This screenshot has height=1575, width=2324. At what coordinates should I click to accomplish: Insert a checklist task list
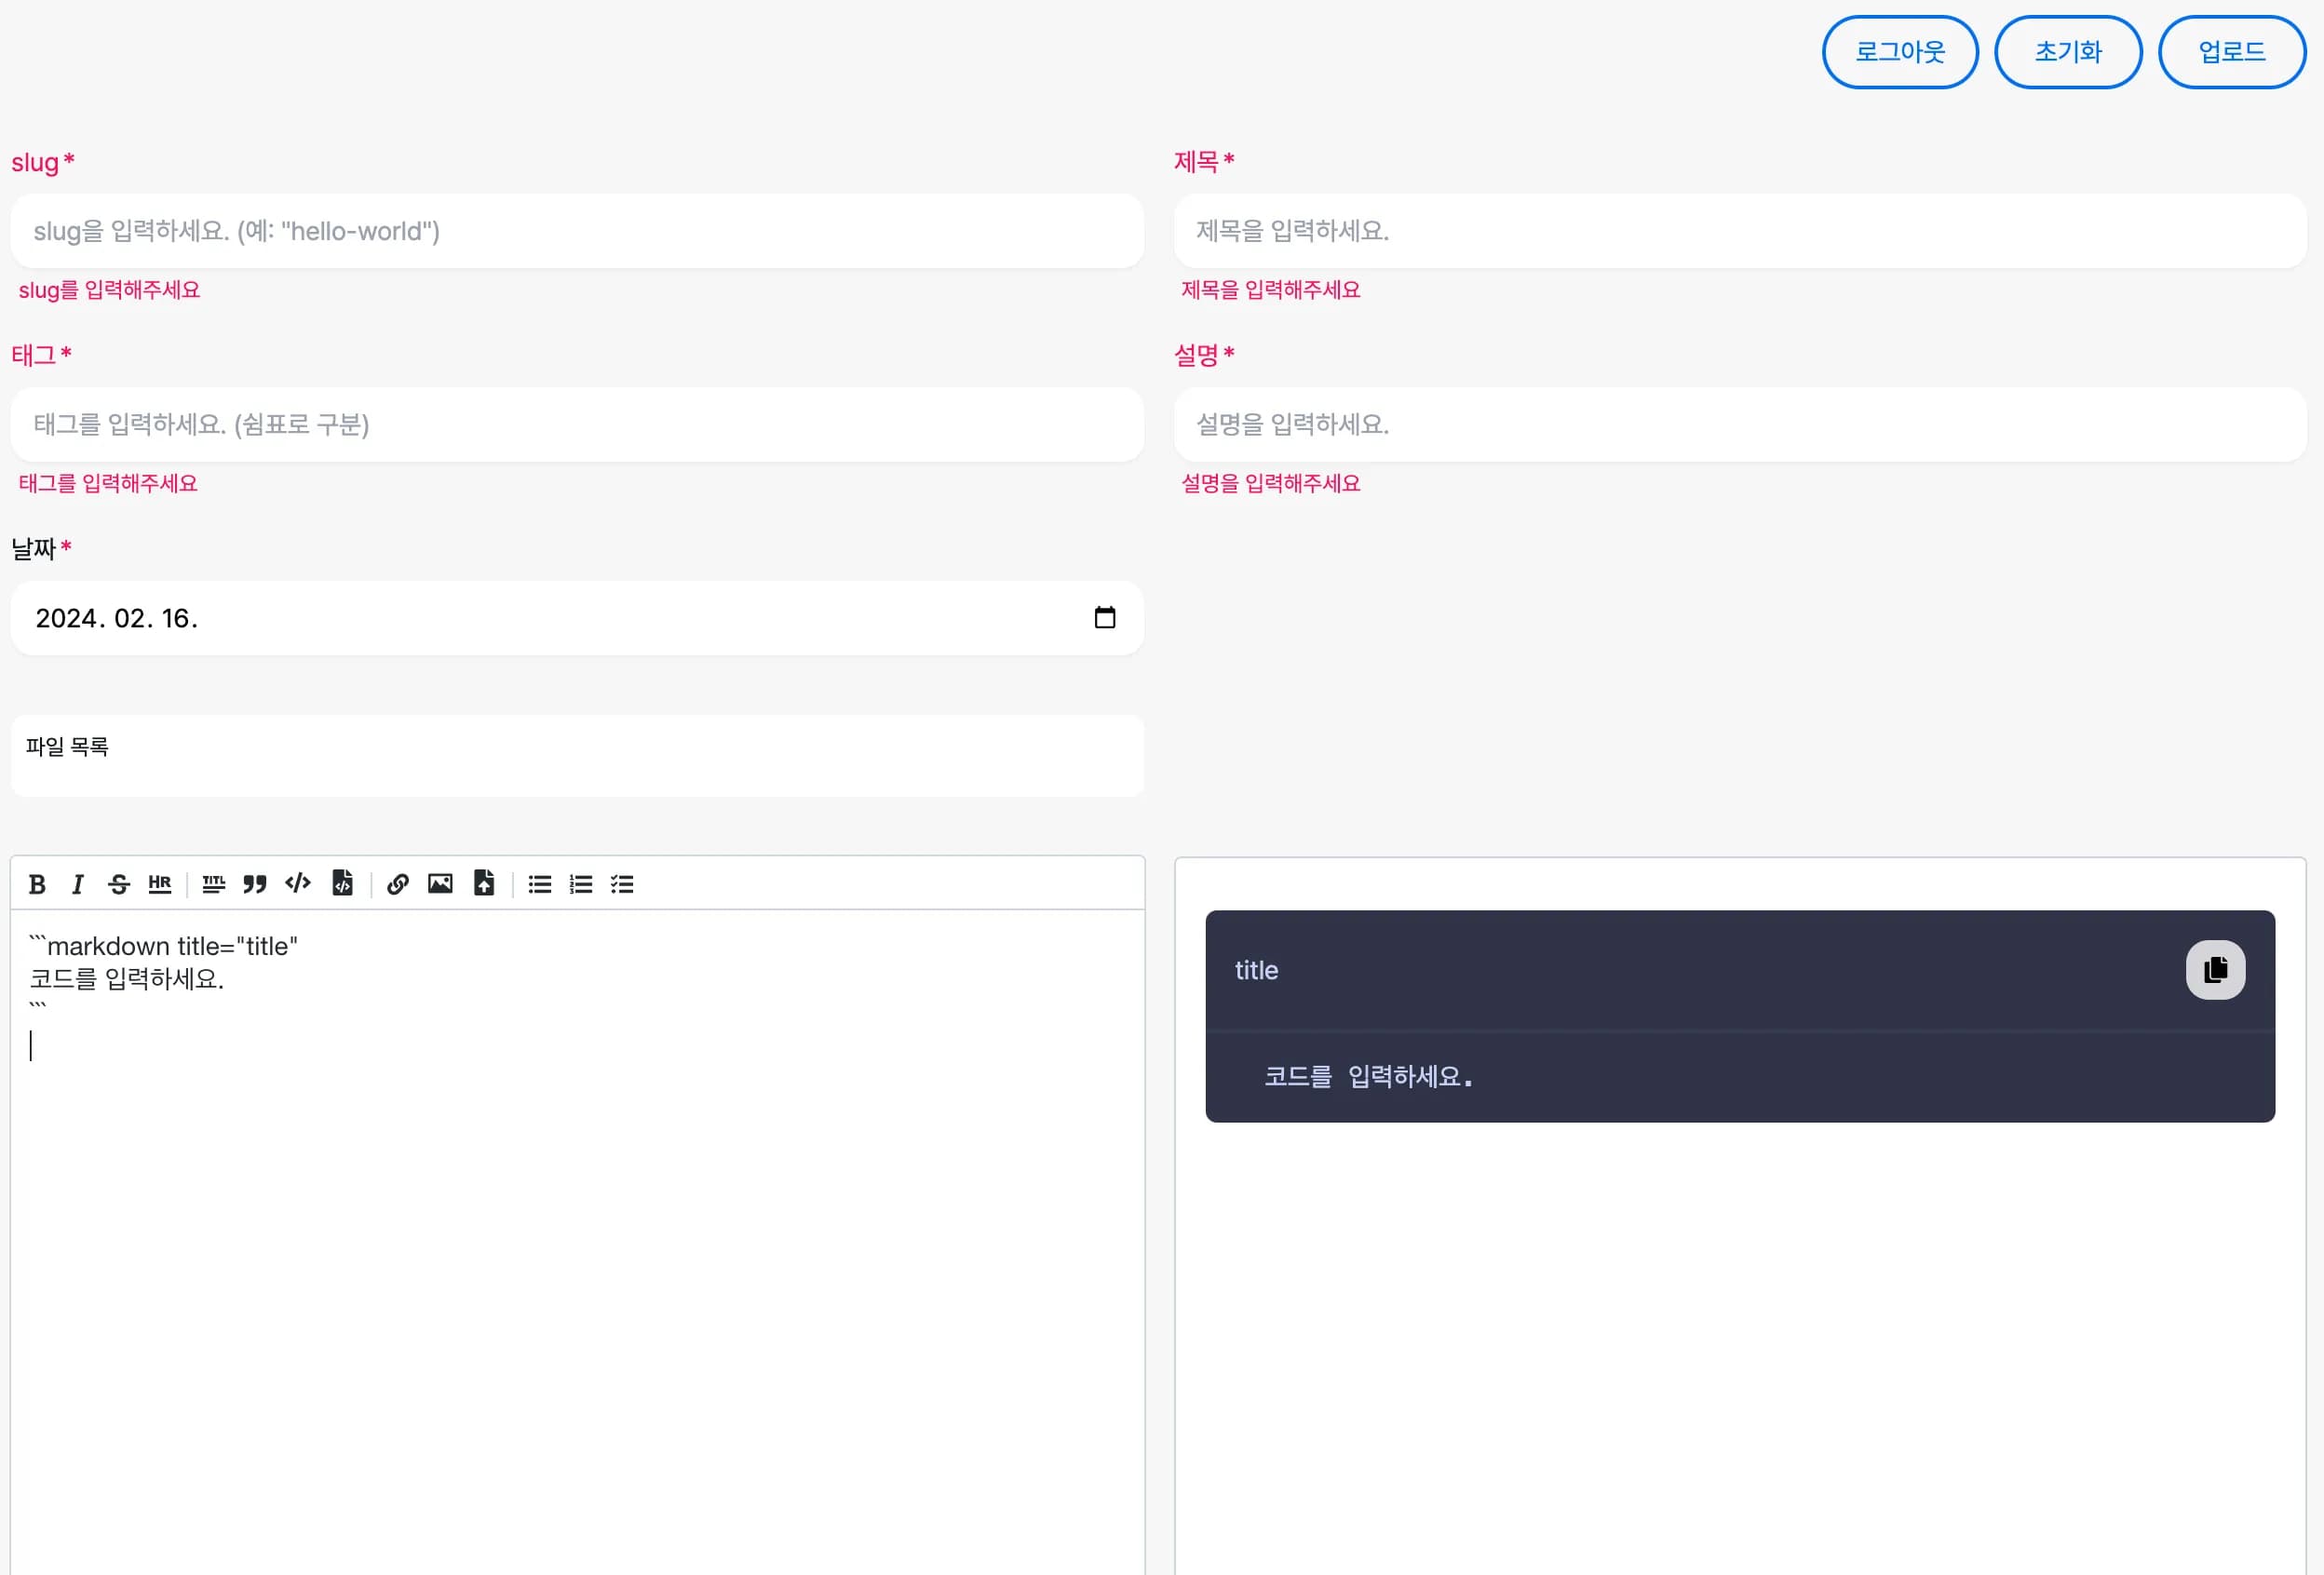pyautogui.click(x=622, y=884)
